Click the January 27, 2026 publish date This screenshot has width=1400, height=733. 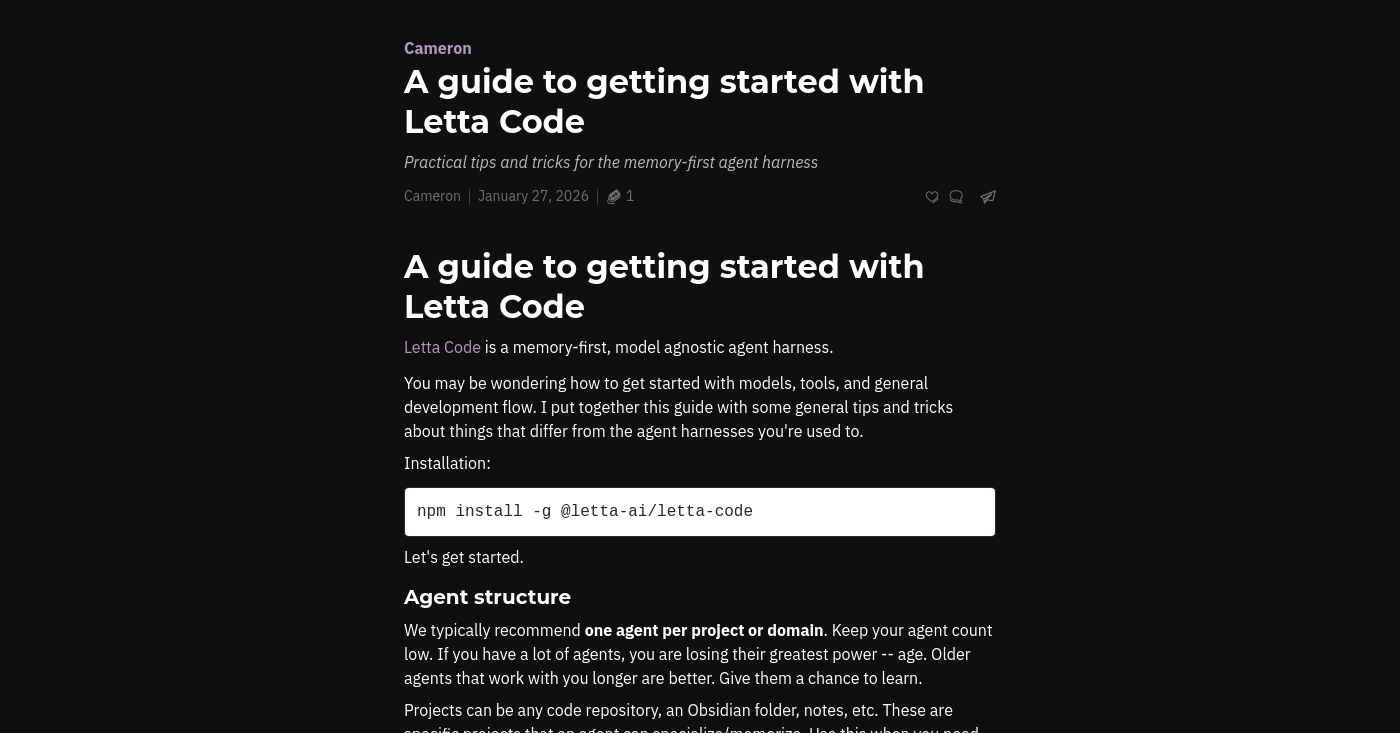tap(533, 196)
